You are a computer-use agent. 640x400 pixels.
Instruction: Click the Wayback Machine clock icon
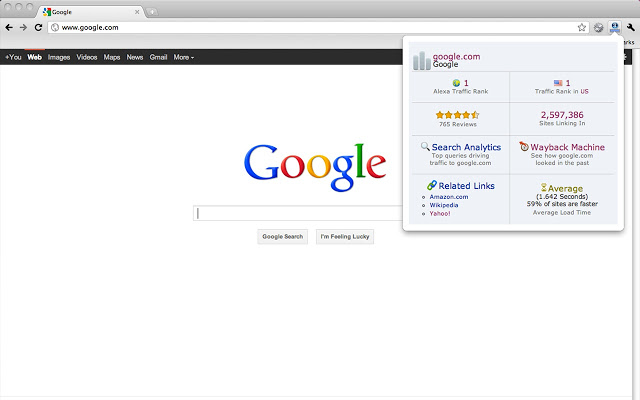coord(524,147)
